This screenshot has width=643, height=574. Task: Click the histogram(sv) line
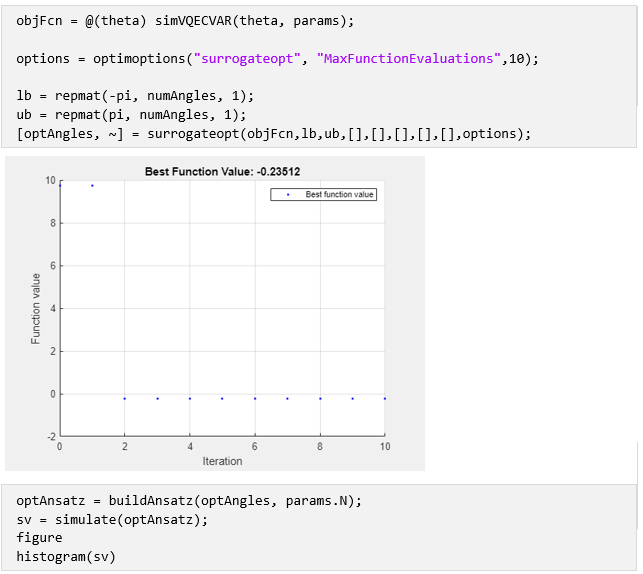pyautogui.click(x=65, y=556)
